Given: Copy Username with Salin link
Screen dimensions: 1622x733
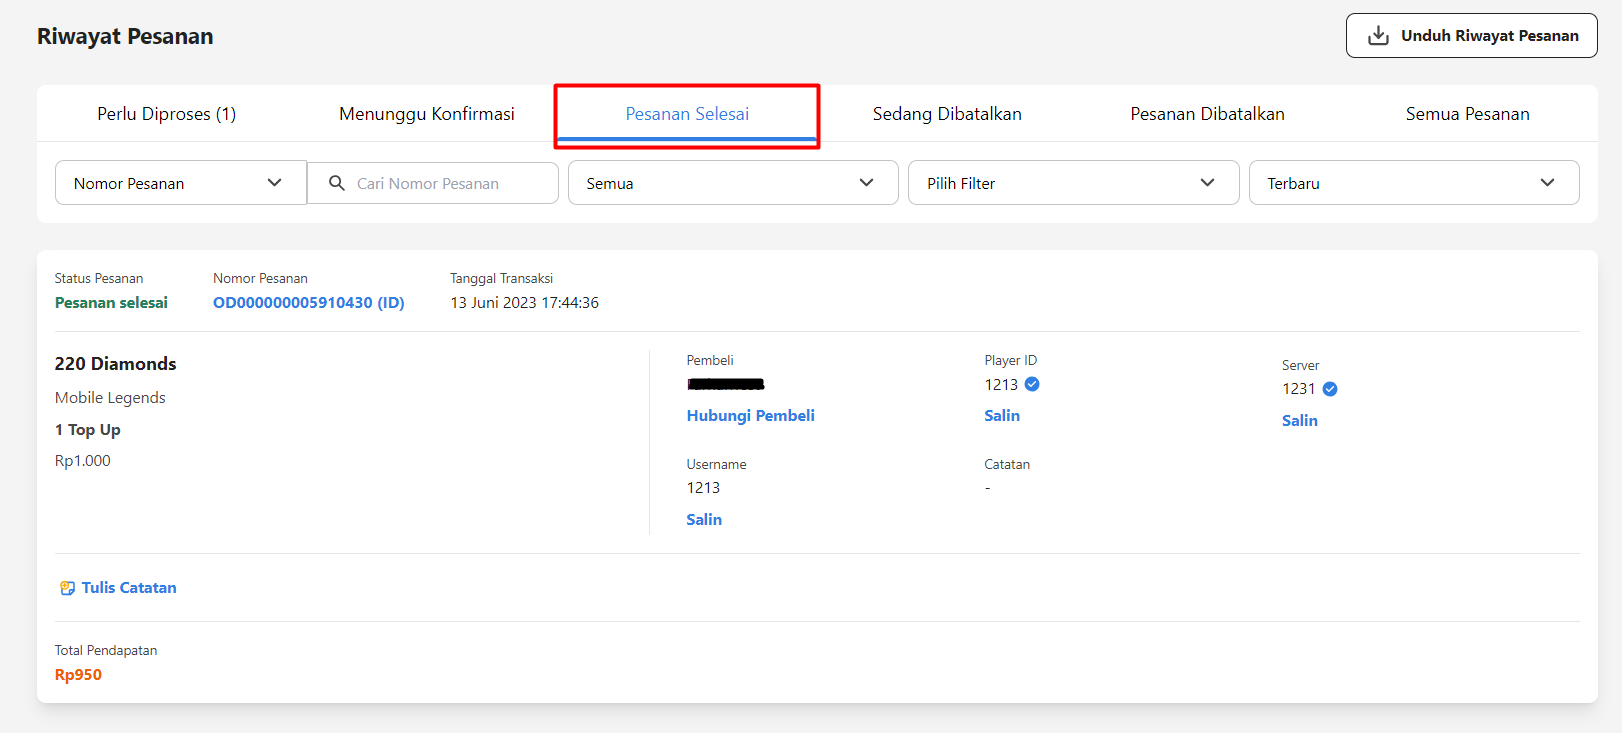Looking at the screenshot, I should point(704,520).
